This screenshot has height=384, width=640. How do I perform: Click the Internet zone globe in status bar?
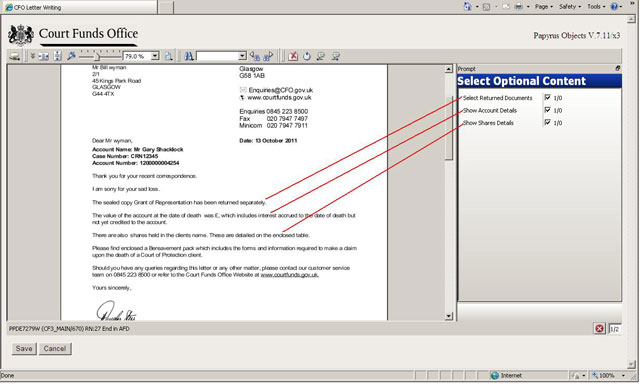[x=495, y=375]
